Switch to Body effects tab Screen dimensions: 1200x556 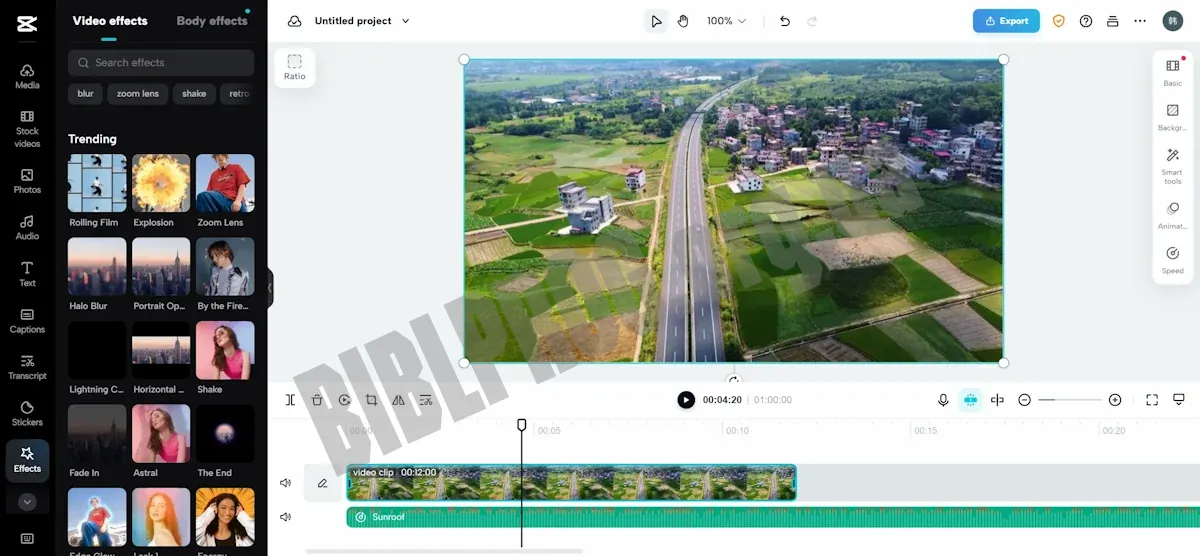[212, 21]
